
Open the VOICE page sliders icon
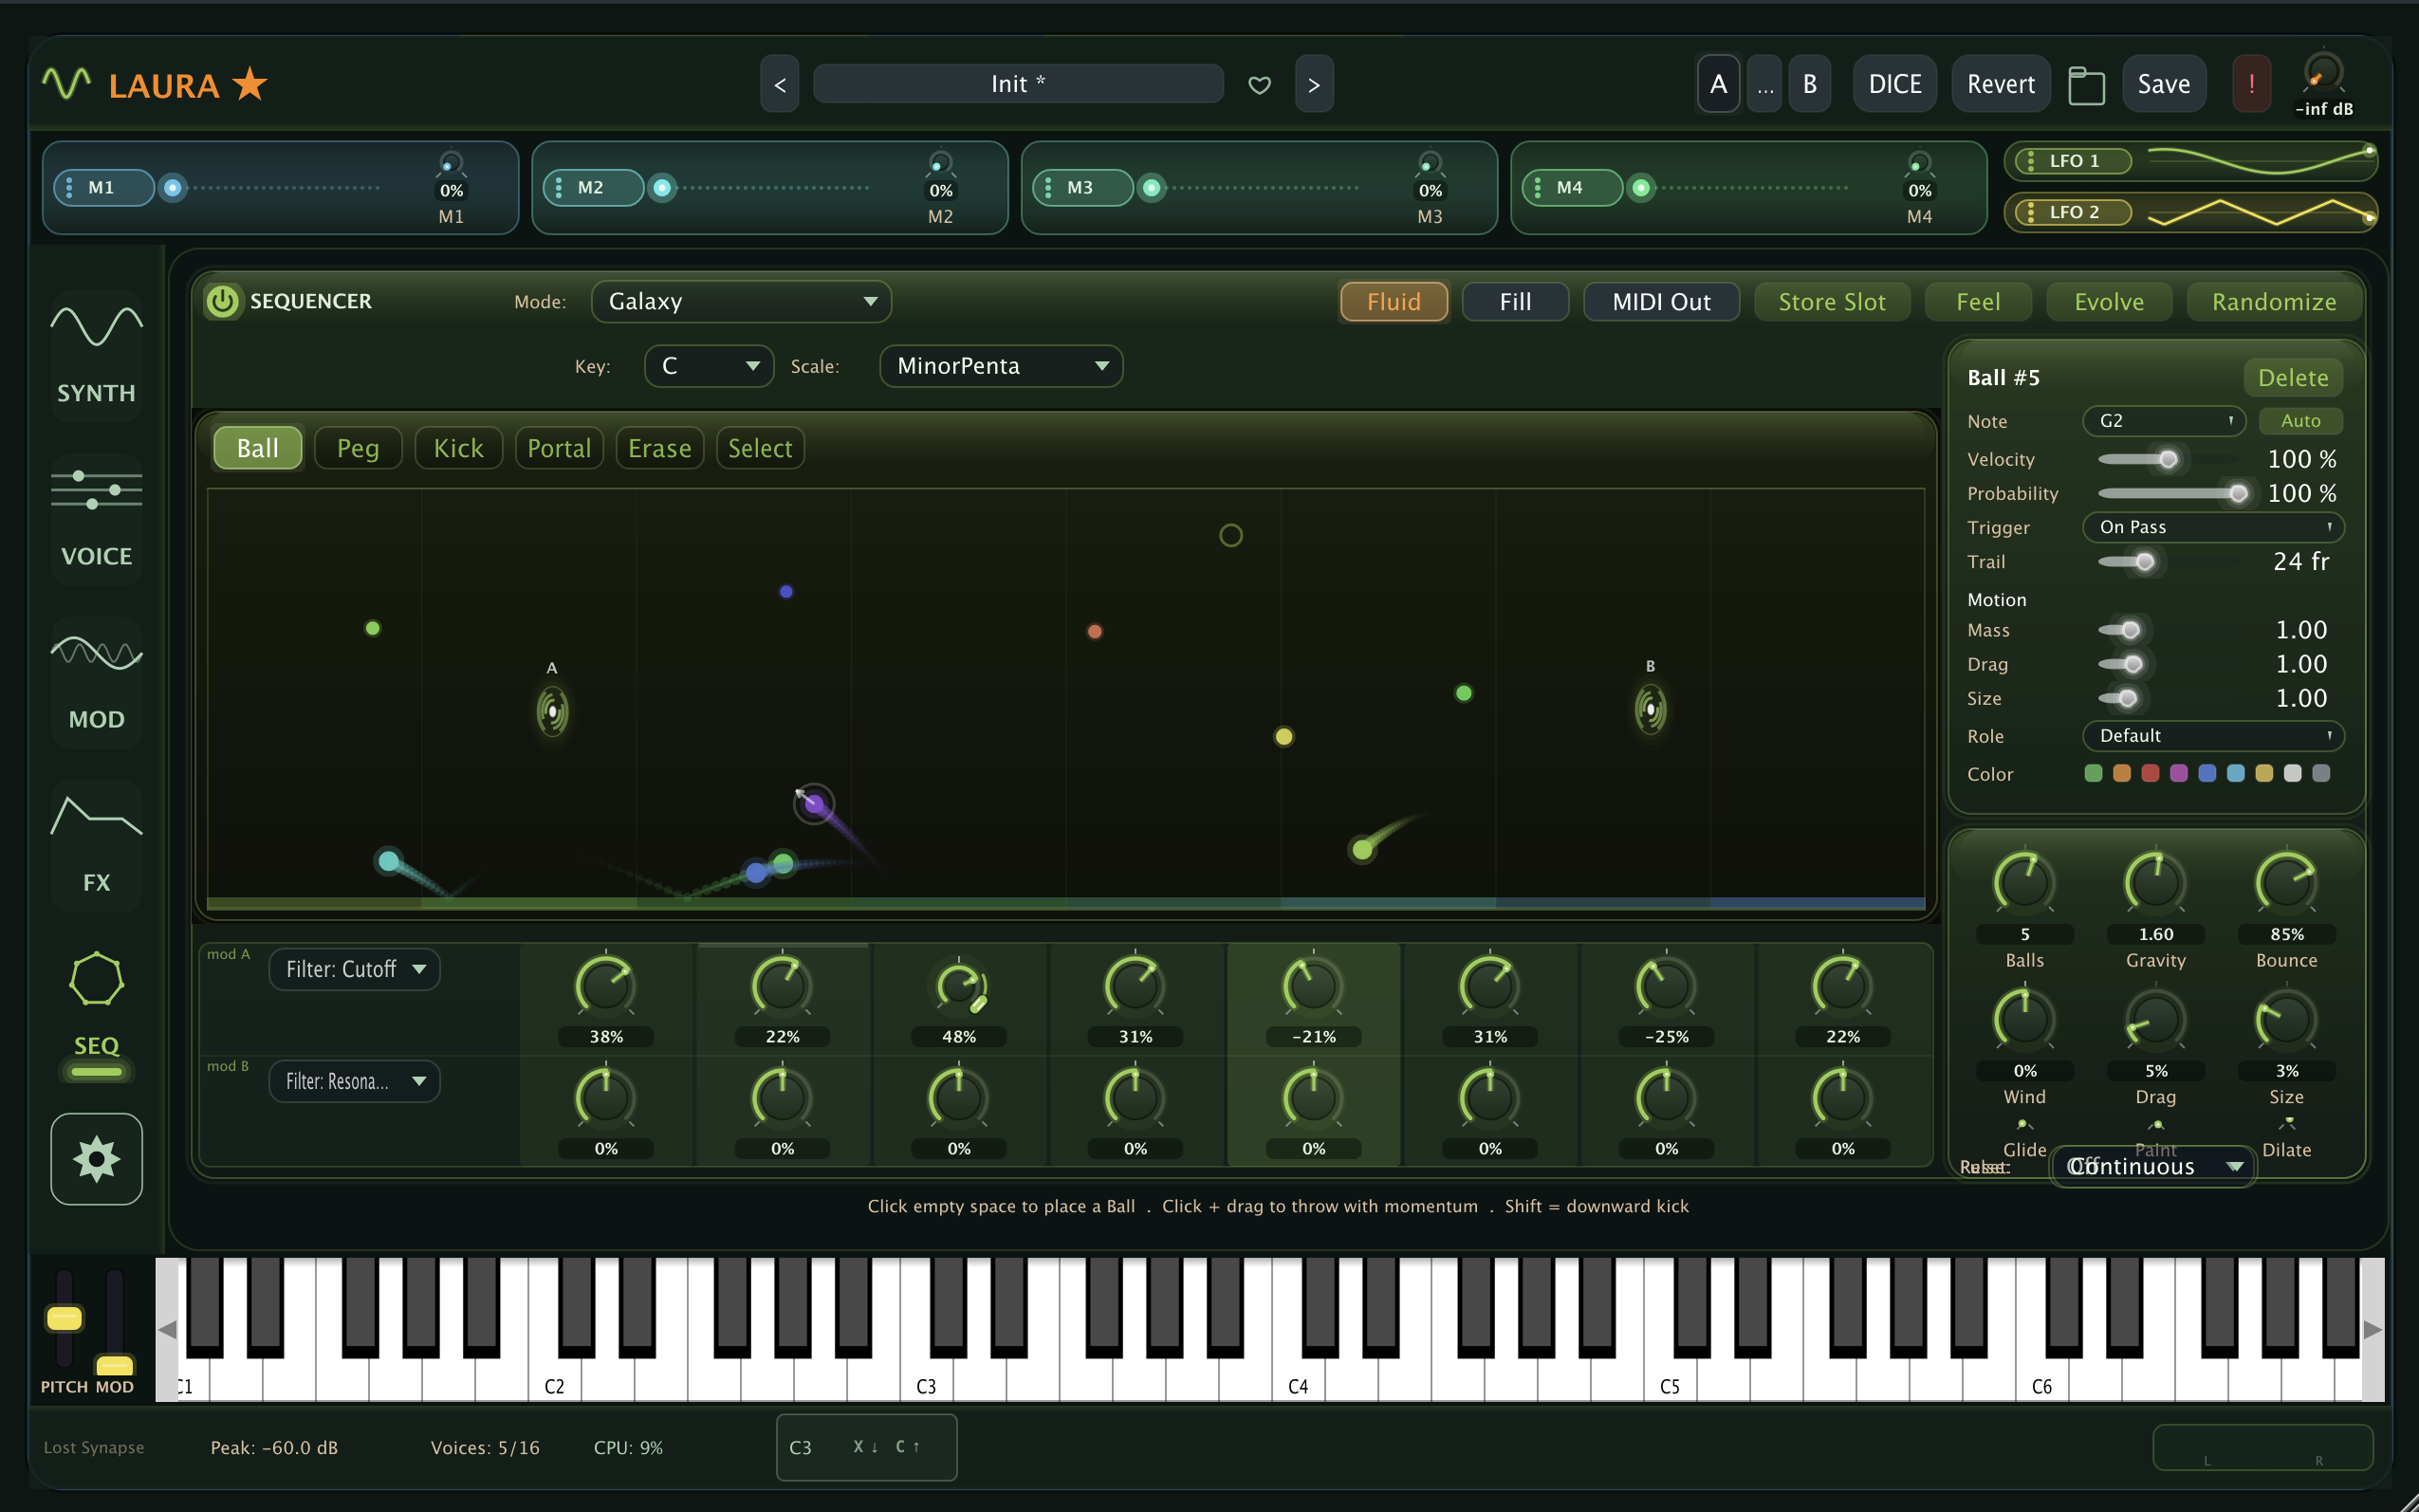(96, 490)
